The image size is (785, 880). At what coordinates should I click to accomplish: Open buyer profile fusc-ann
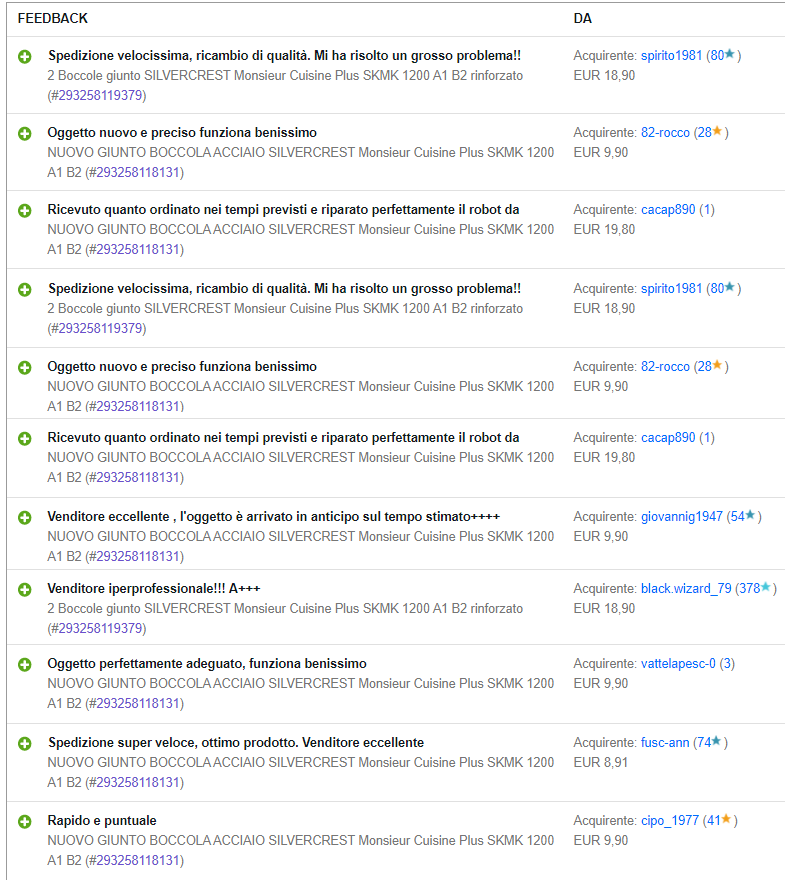[x=665, y=742]
